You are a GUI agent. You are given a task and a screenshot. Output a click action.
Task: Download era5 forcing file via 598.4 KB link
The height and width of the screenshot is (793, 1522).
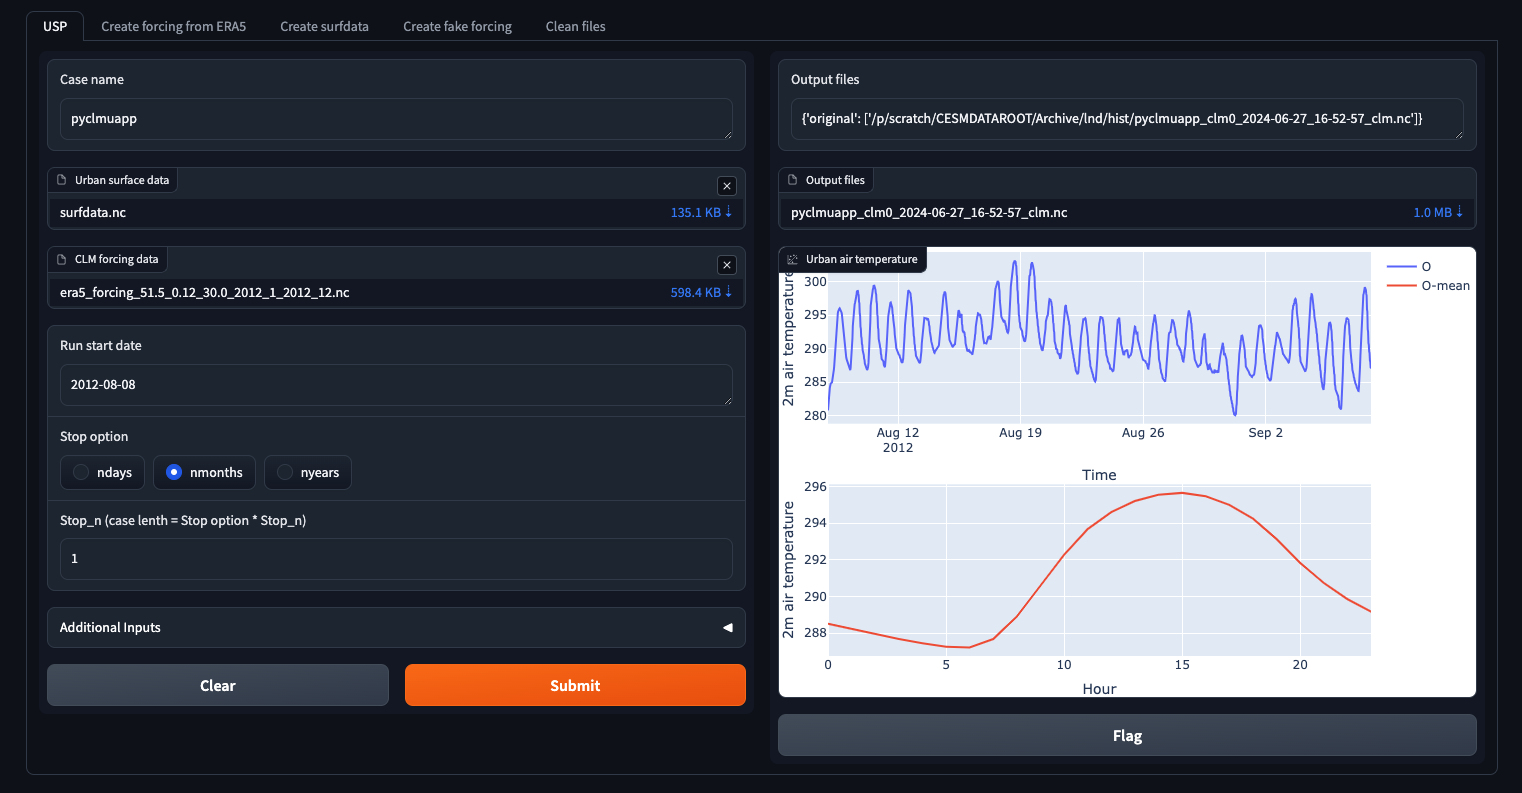(x=701, y=292)
